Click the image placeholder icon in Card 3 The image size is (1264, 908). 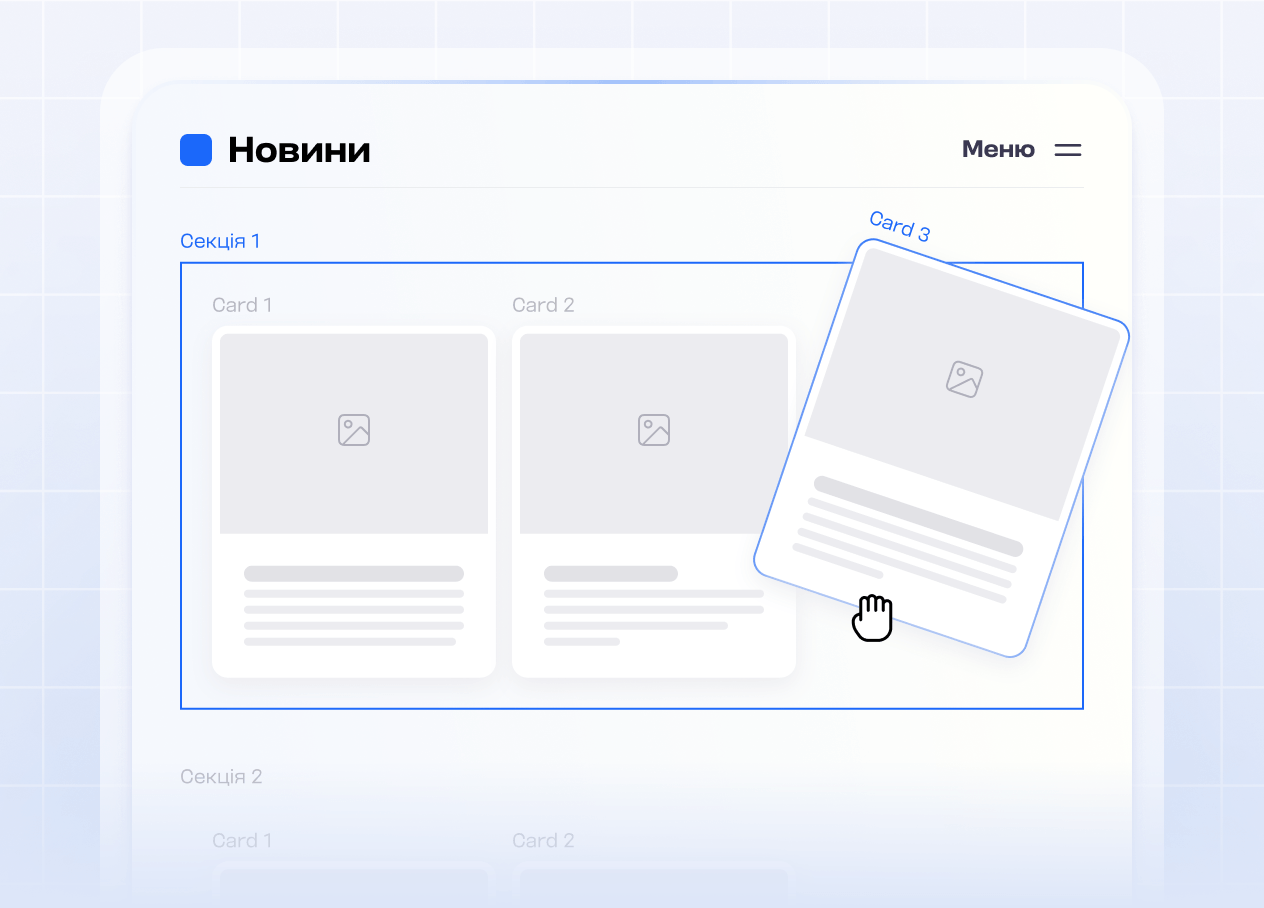click(963, 380)
